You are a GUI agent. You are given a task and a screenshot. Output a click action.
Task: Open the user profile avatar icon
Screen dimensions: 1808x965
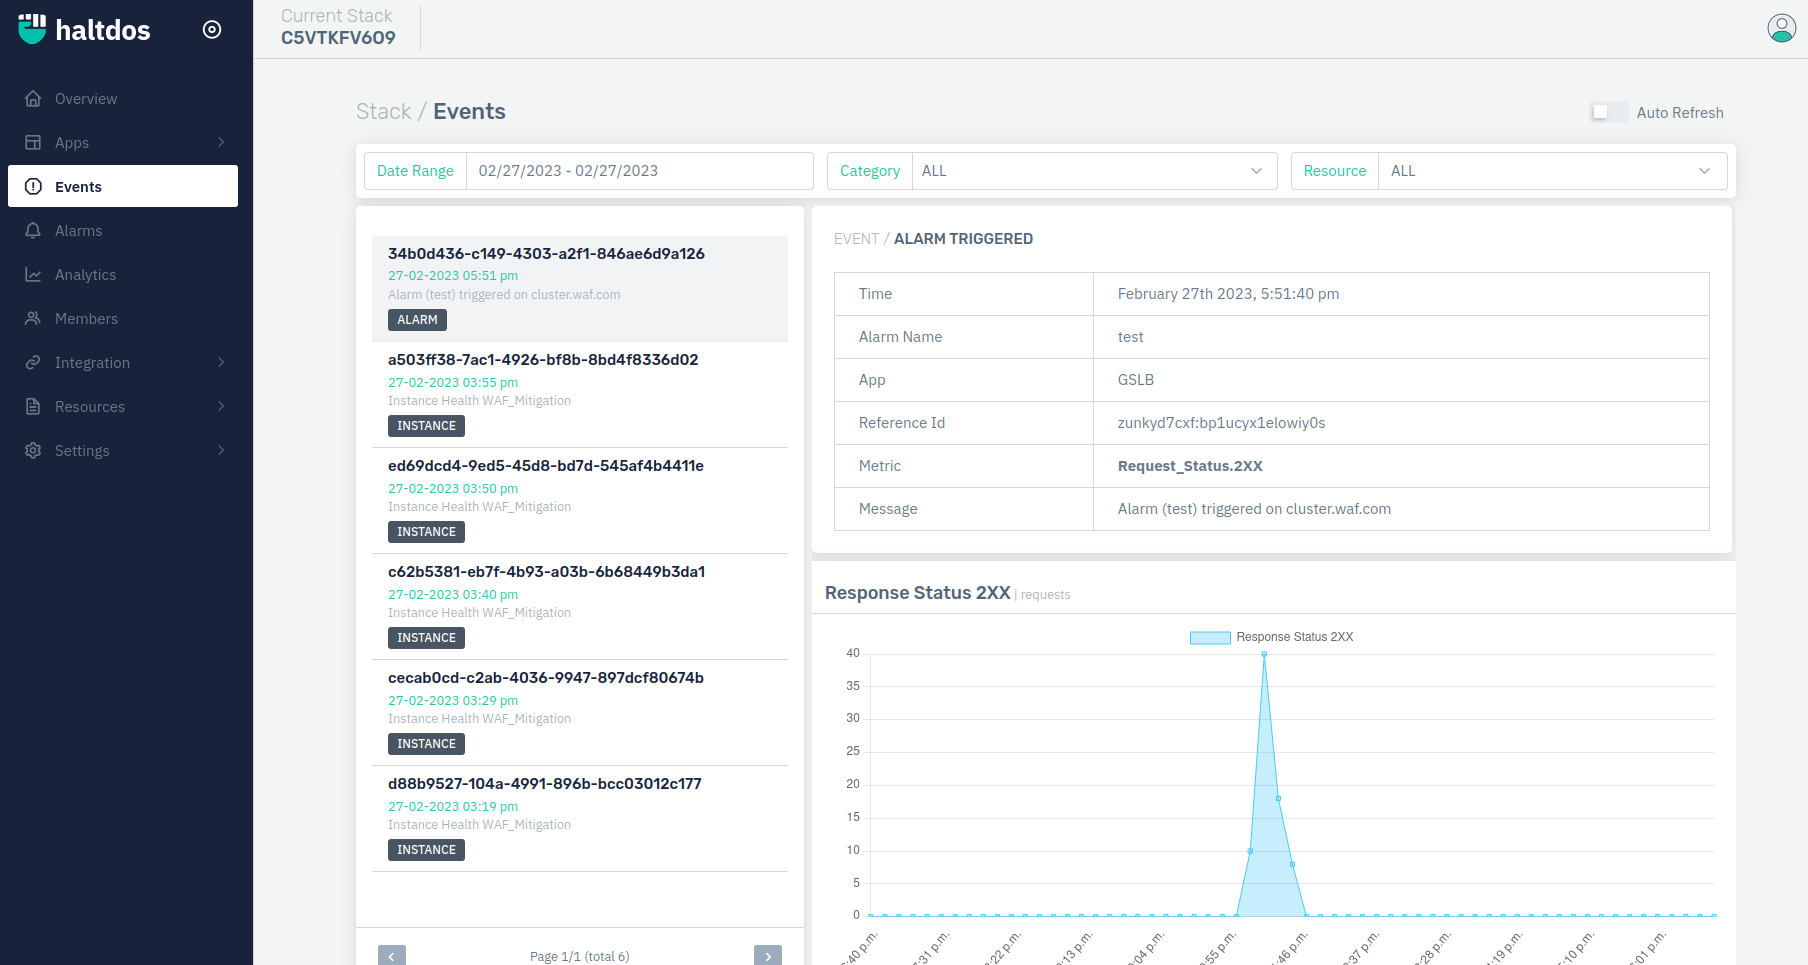(x=1781, y=28)
